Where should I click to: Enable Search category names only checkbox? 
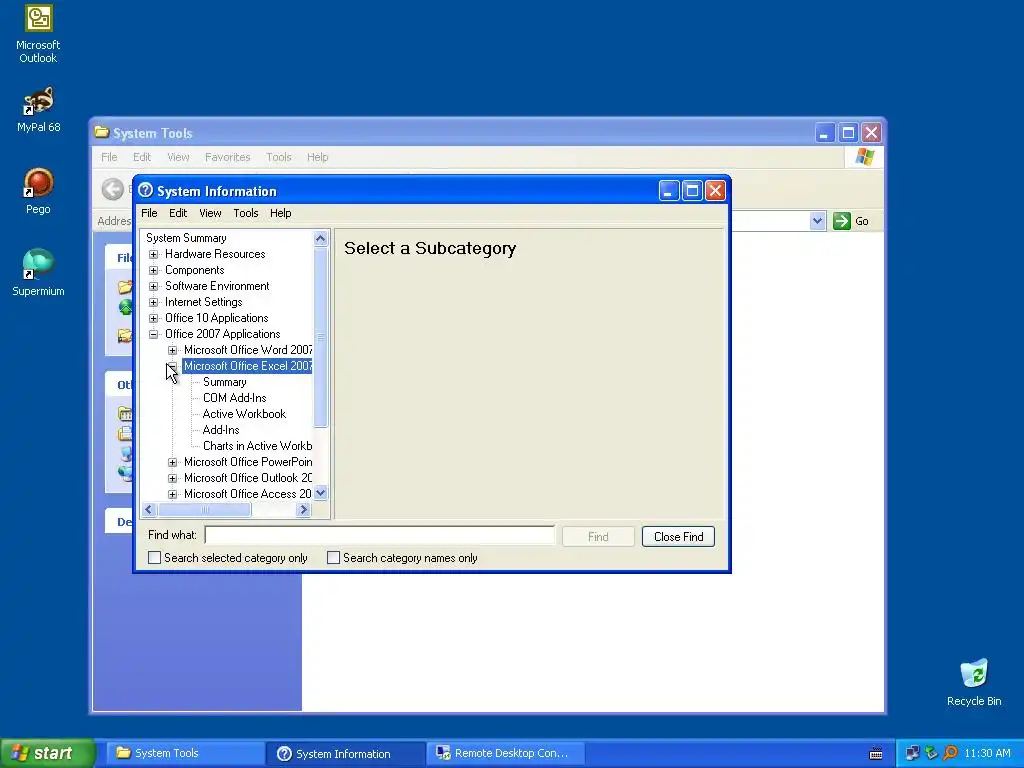(333, 558)
